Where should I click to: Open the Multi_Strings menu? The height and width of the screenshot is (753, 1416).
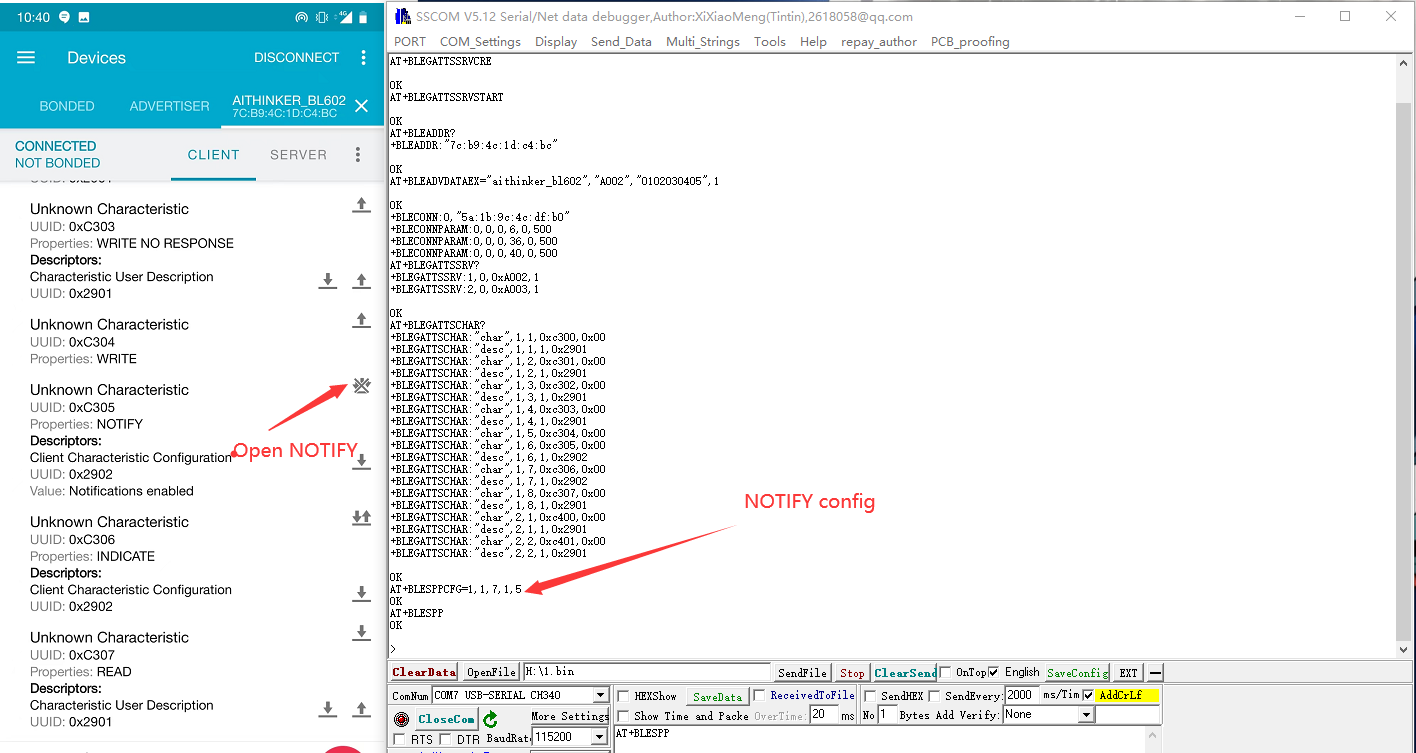[x=703, y=42]
